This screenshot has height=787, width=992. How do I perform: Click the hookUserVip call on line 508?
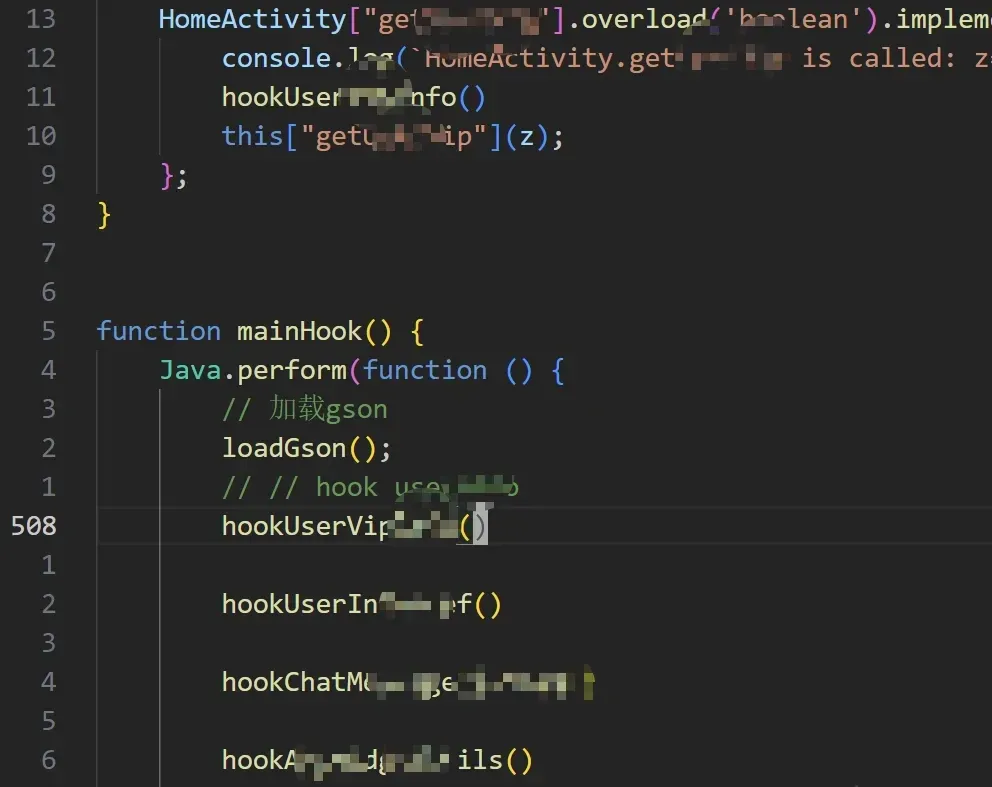[x=354, y=526]
